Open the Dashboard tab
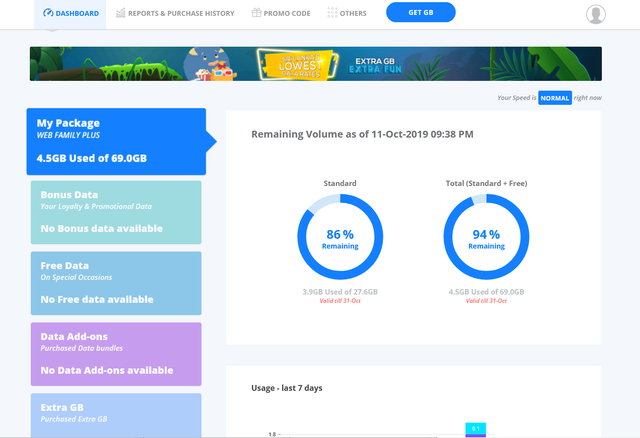 click(x=70, y=13)
